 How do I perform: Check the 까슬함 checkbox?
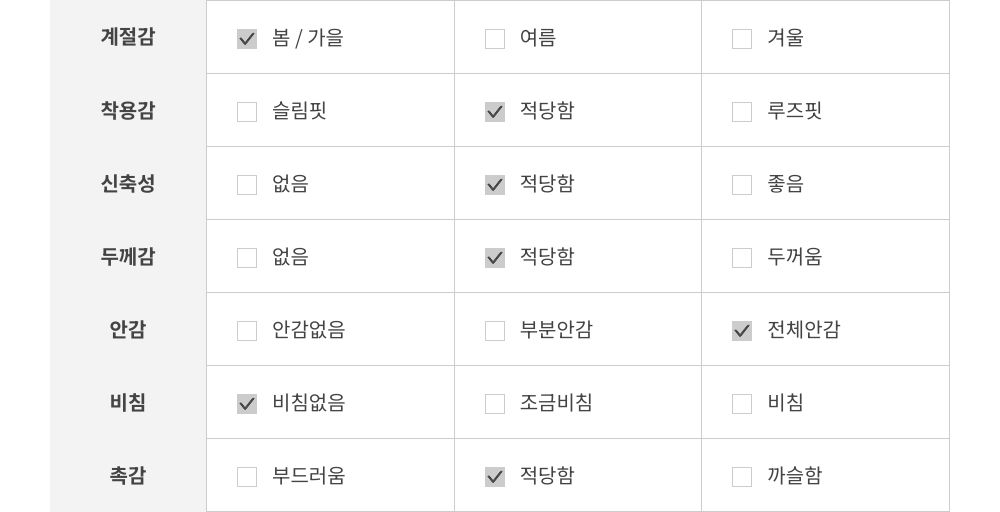pyautogui.click(x=742, y=477)
